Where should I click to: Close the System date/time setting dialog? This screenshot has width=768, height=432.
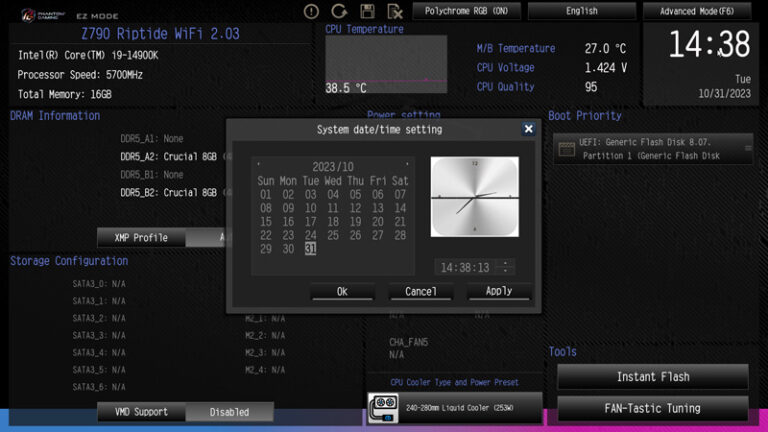tap(528, 129)
